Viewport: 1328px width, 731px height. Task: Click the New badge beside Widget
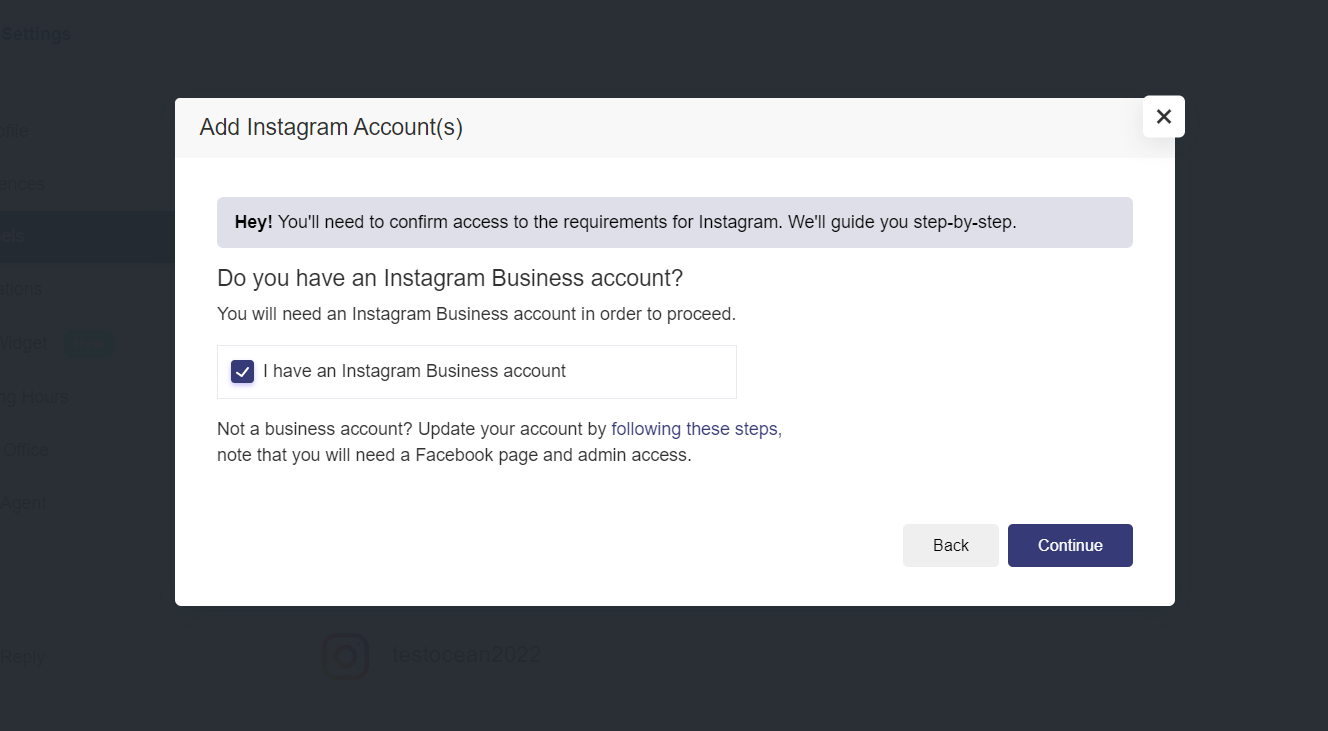(x=88, y=343)
